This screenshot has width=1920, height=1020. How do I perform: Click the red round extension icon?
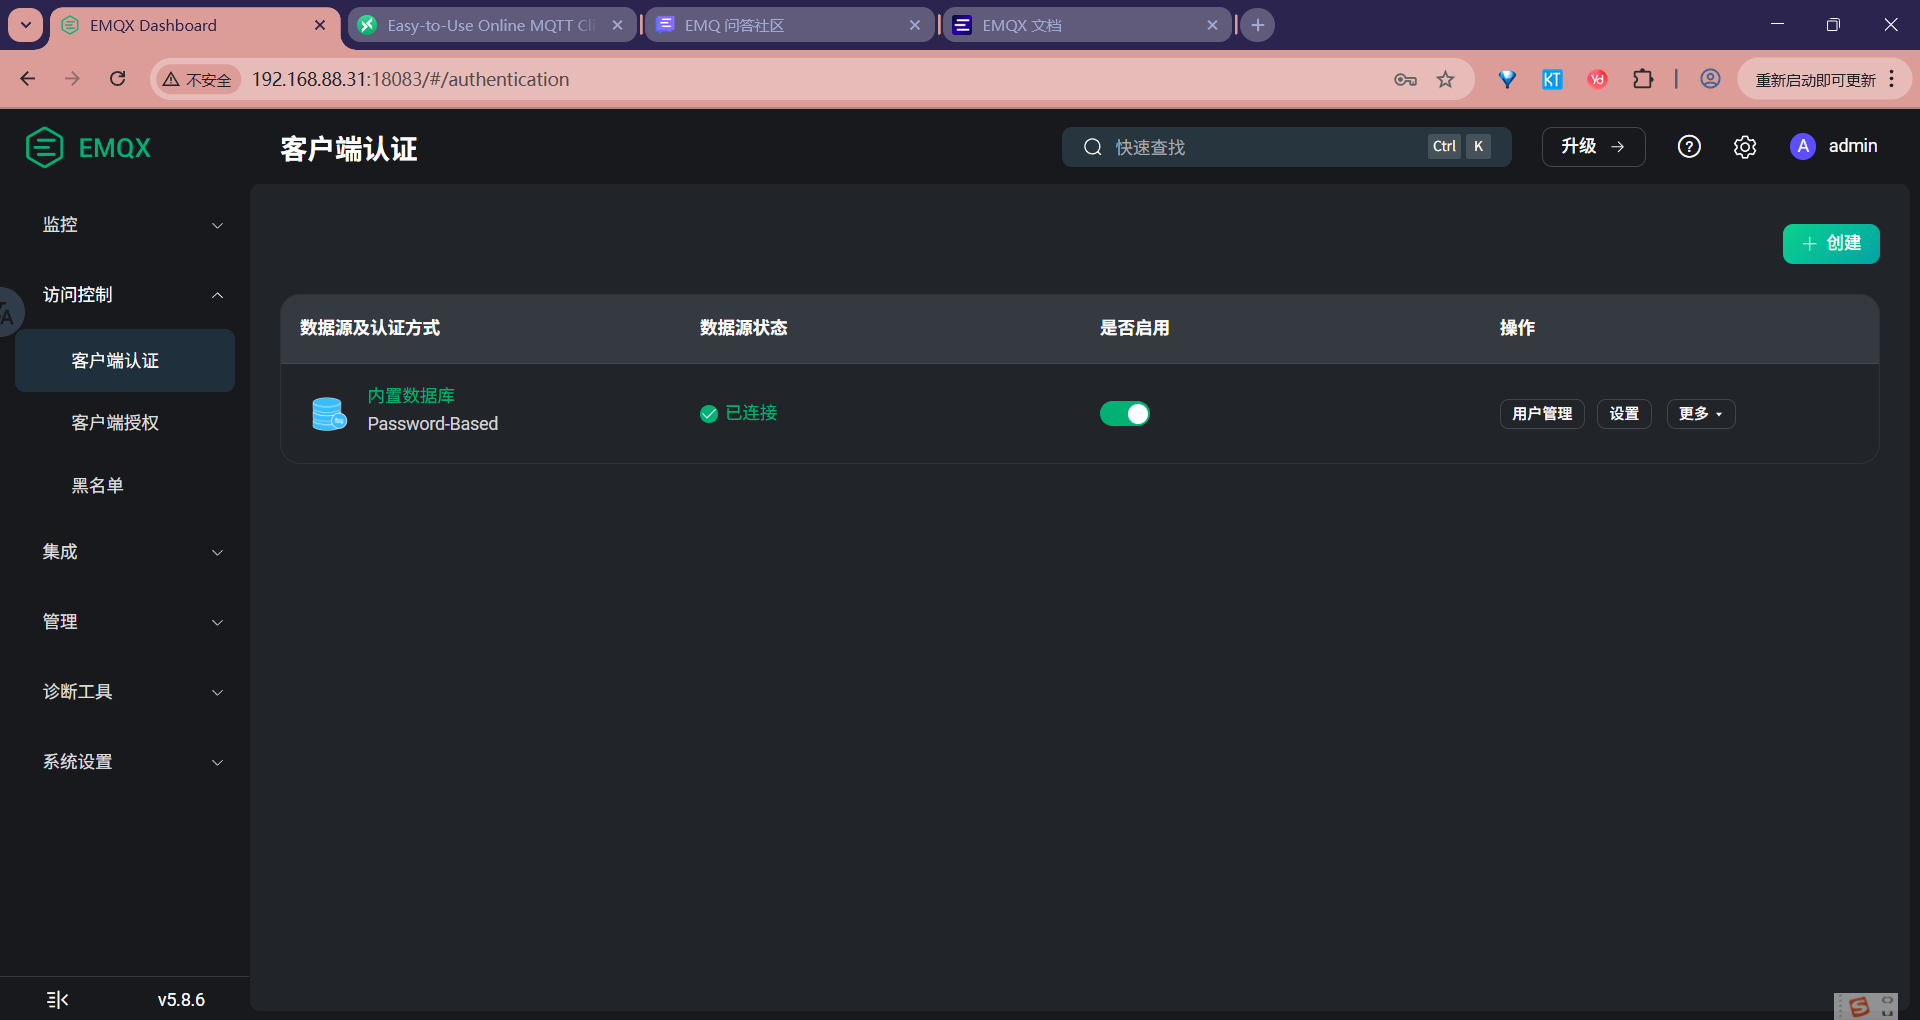1598,79
